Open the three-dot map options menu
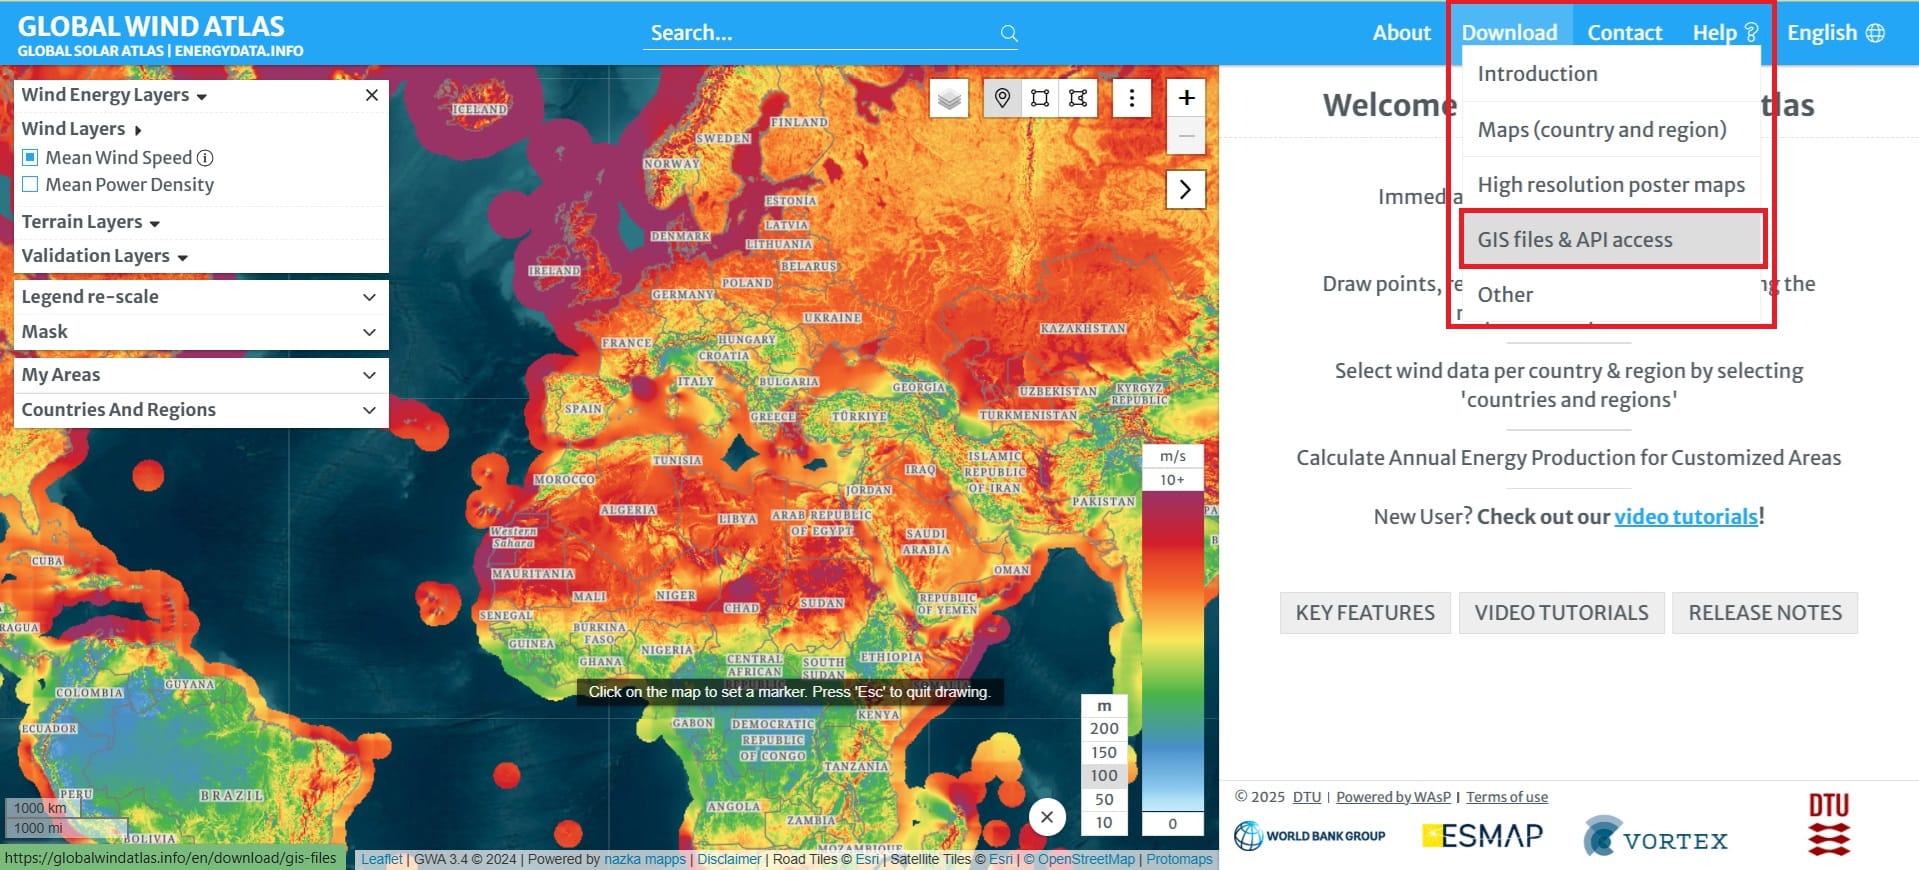Viewport: 1919px width, 870px height. [x=1131, y=98]
